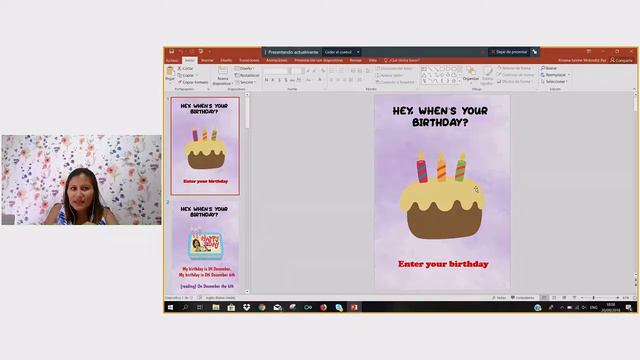
Task: Open Microsoft Store from the taskbar
Action: (231, 307)
